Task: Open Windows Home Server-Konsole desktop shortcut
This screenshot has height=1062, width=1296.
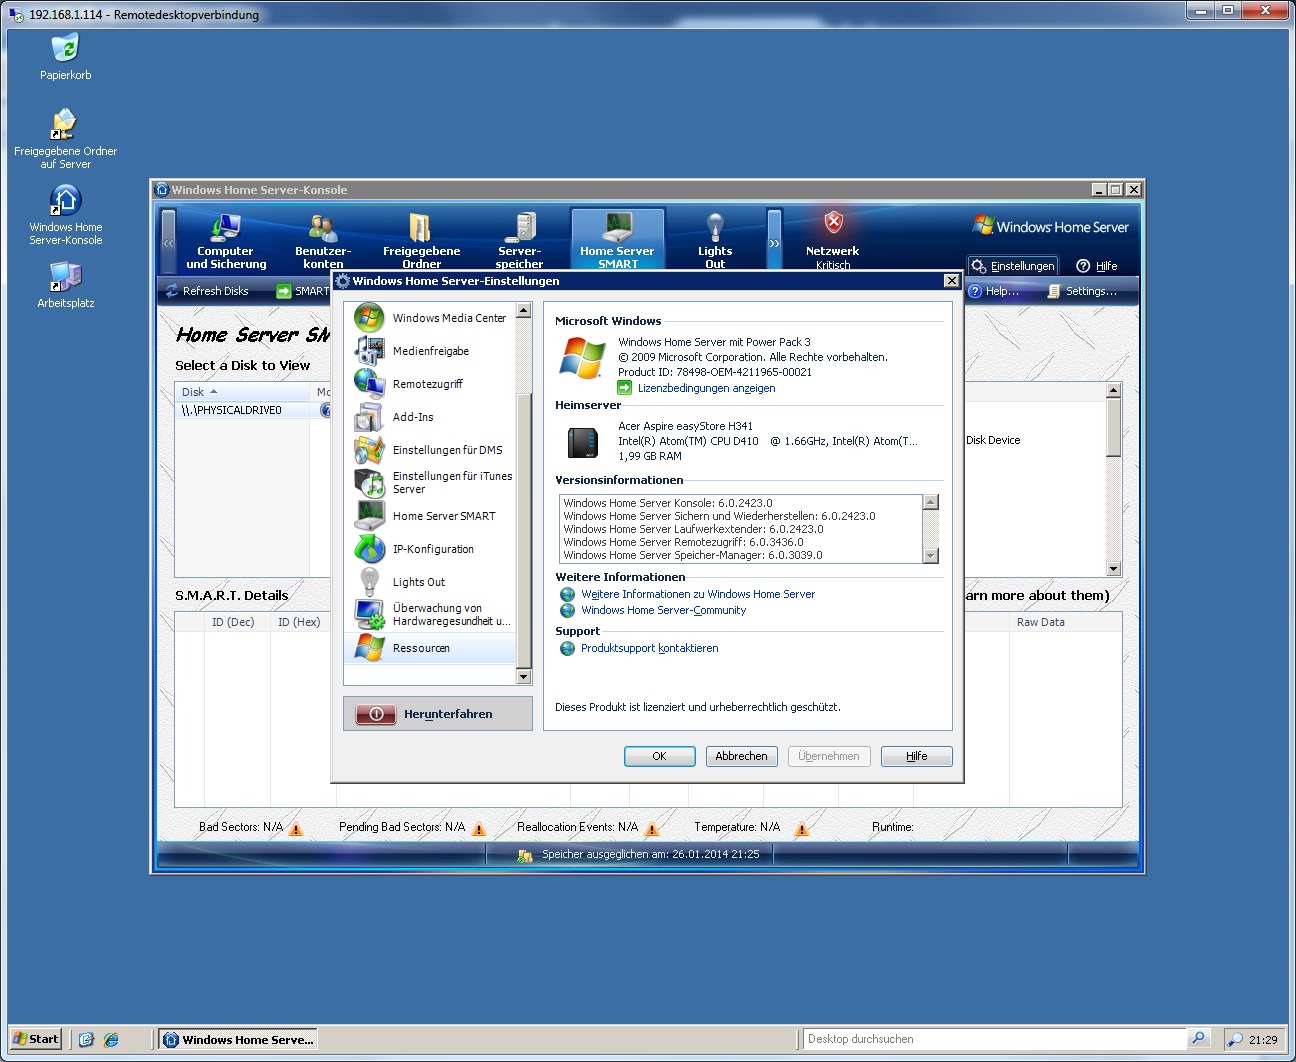Action: pos(65,214)
